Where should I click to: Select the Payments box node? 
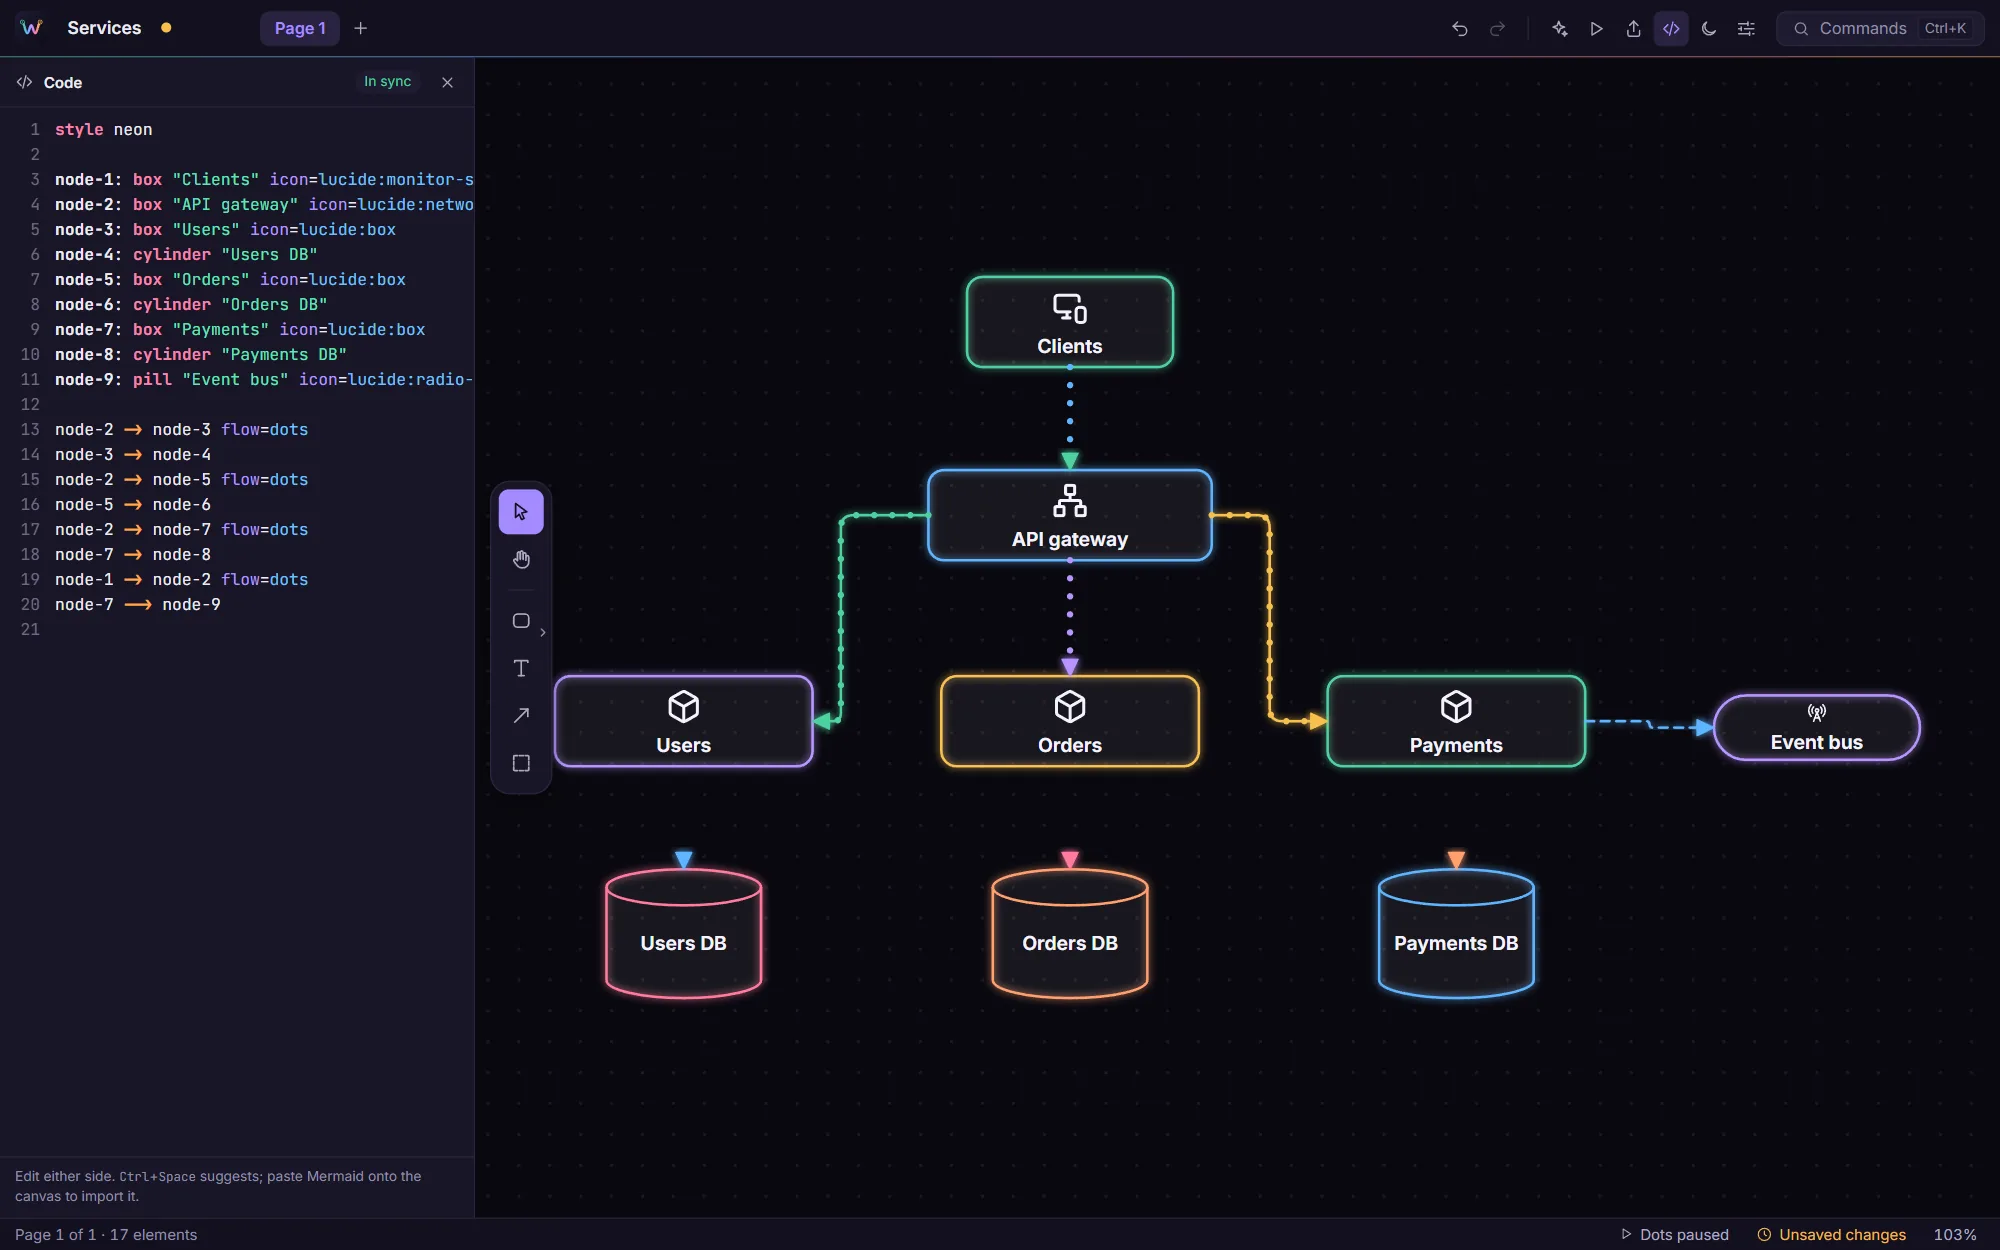tap(1456, 721)
